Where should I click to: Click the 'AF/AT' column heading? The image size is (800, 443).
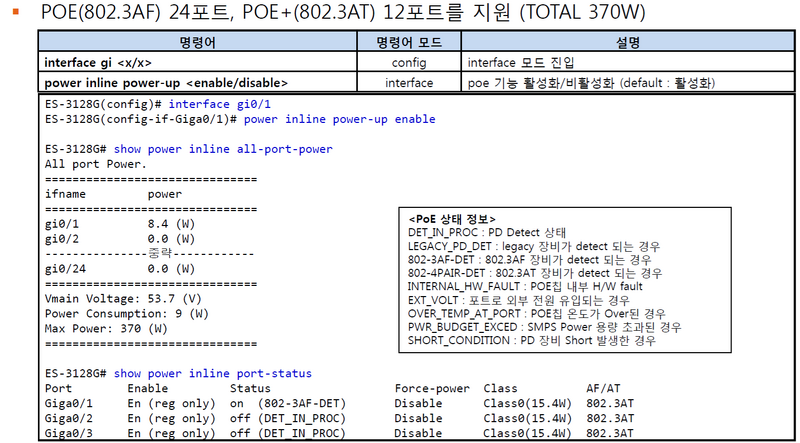[x=604, y=388]
